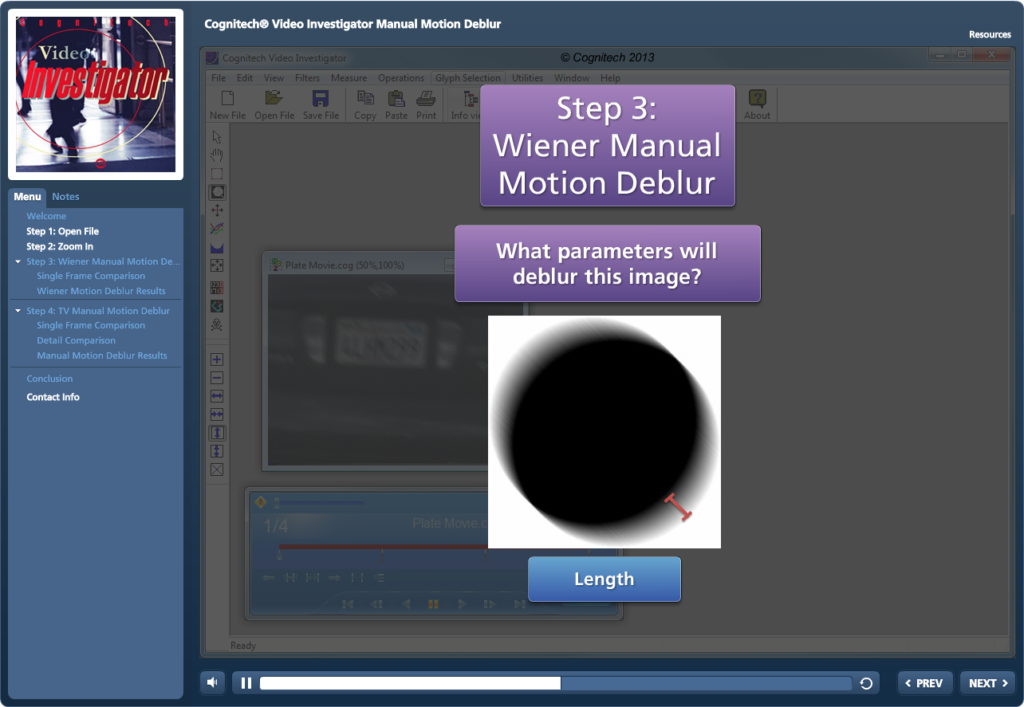Activate the rectangular selection tool
Screen dimensions: 1024x707
click(217, 173)
